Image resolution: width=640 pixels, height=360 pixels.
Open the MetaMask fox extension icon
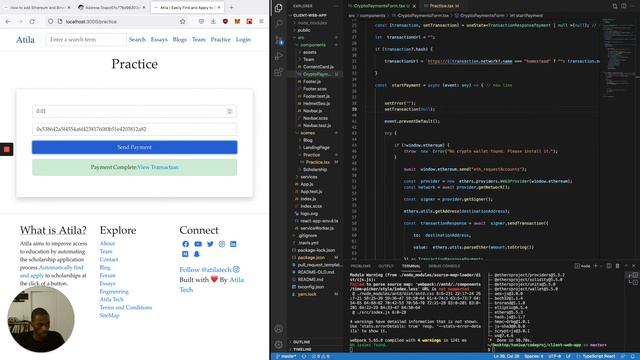(237, 21)
